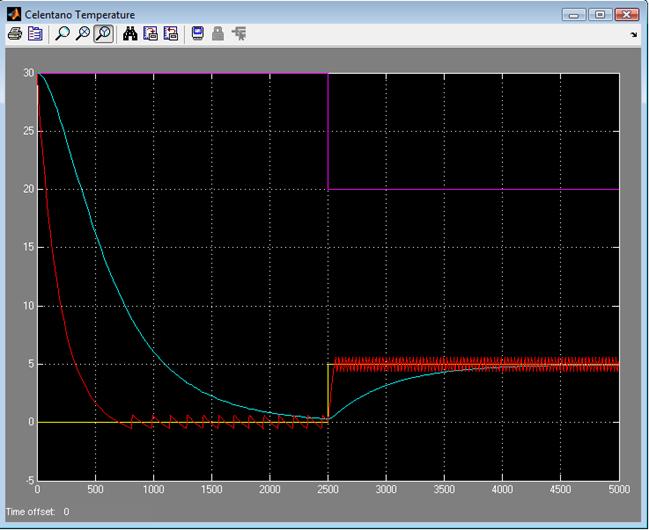Save the current axes settings
Screen dimensions: 649x530
(x=150, y=34)
